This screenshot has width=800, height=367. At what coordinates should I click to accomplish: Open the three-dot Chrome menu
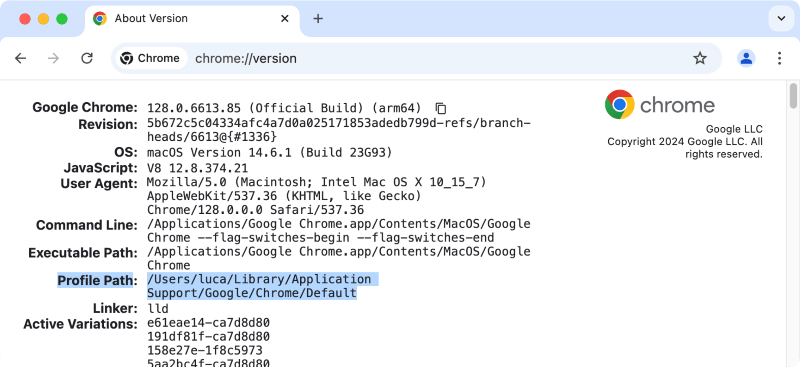(x=779, y=58)
